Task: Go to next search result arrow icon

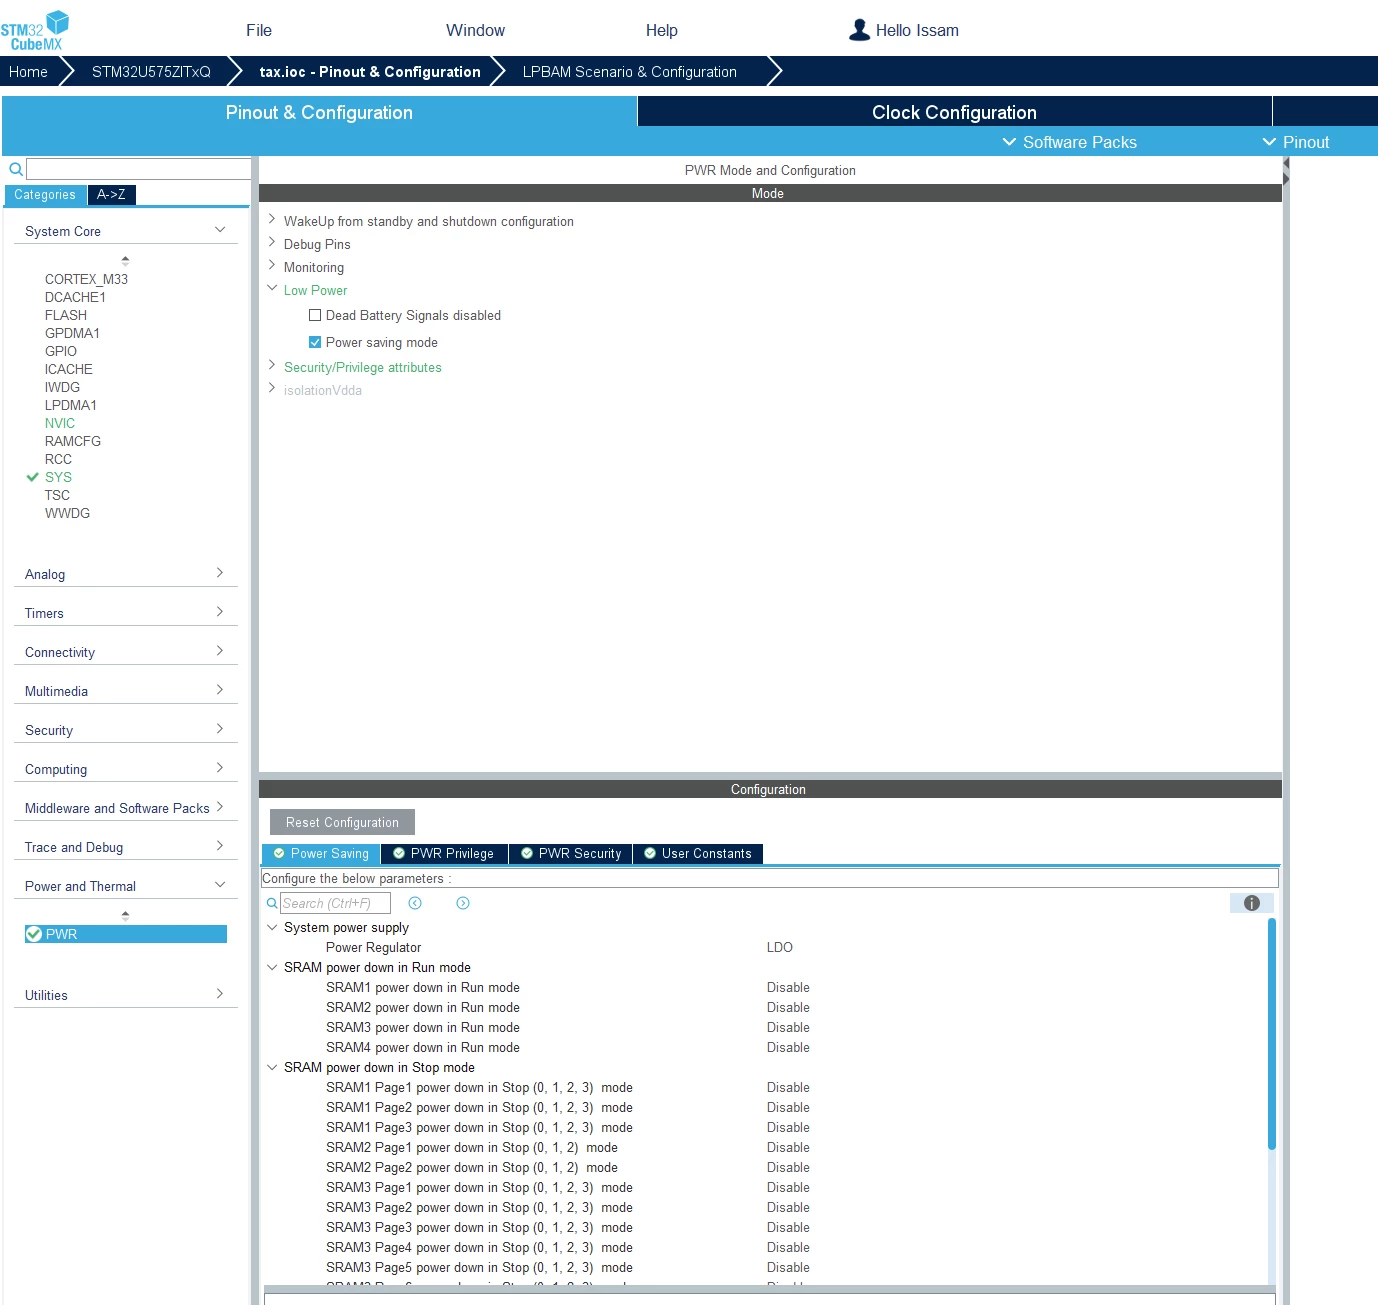Action: (463, 903)
